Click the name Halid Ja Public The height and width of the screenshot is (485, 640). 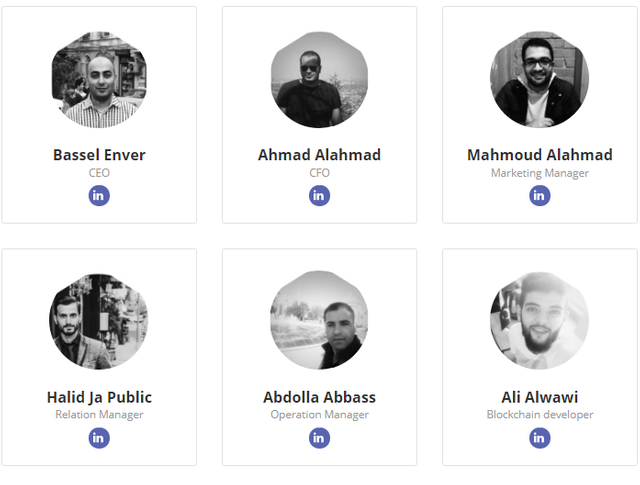click(x=99, y=397)
